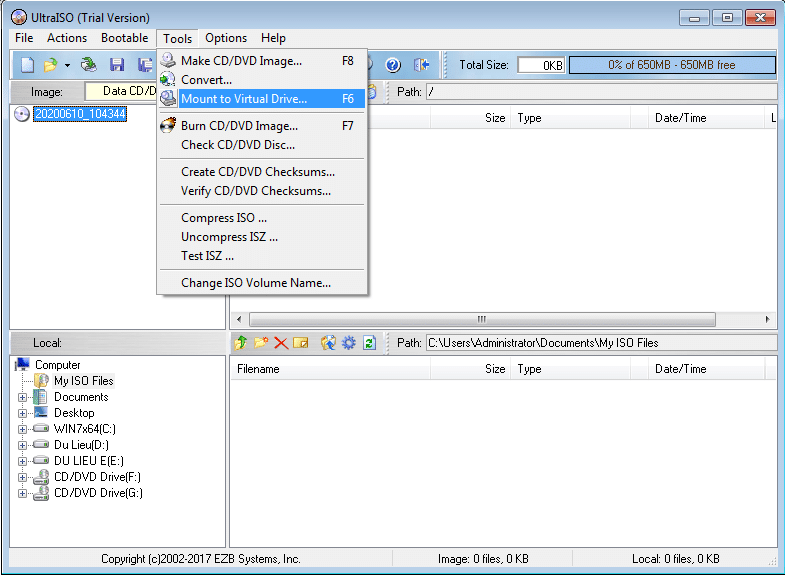Click the Open file toolbar icon

(x=51, y=65)
